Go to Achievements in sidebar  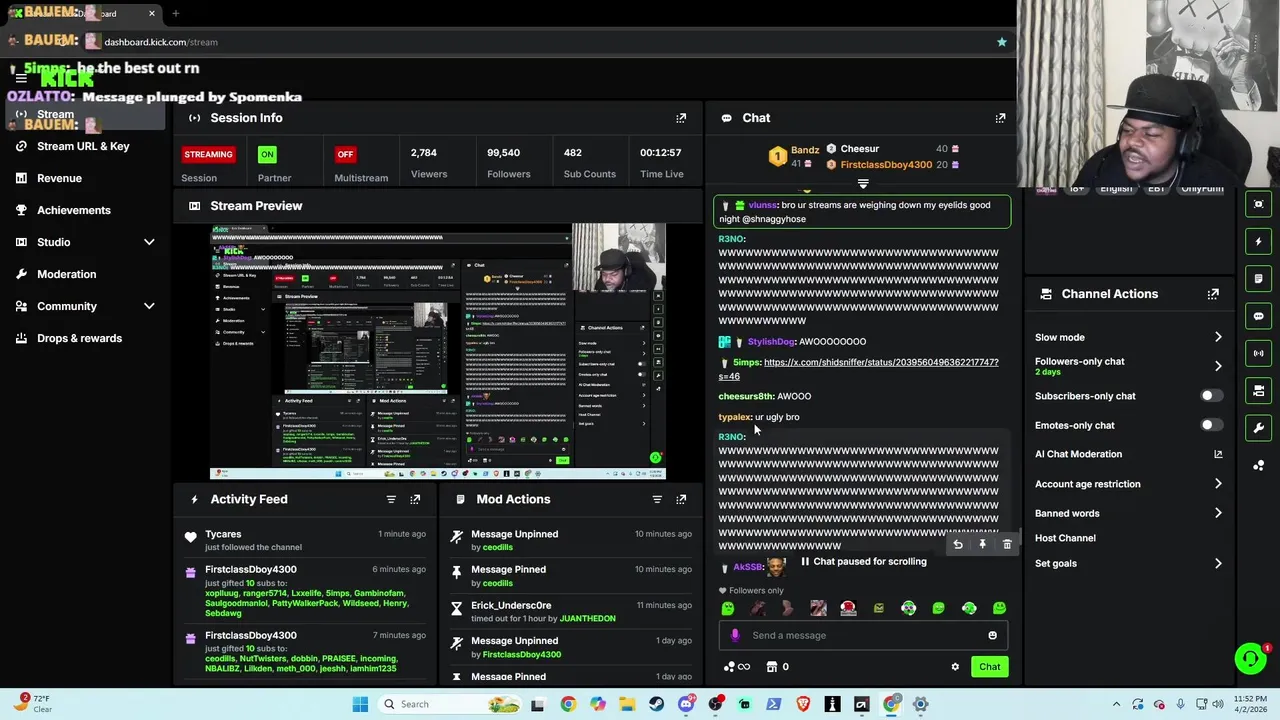pos(74,210)
